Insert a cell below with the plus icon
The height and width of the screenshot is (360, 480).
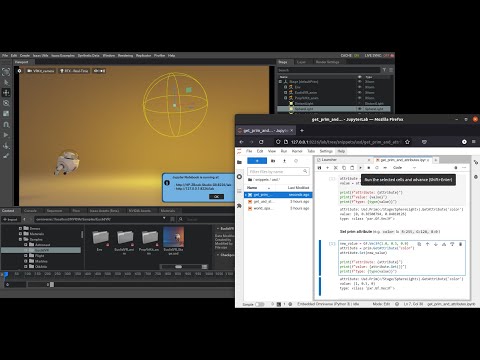pyautogui.click(x=327, y=168)
